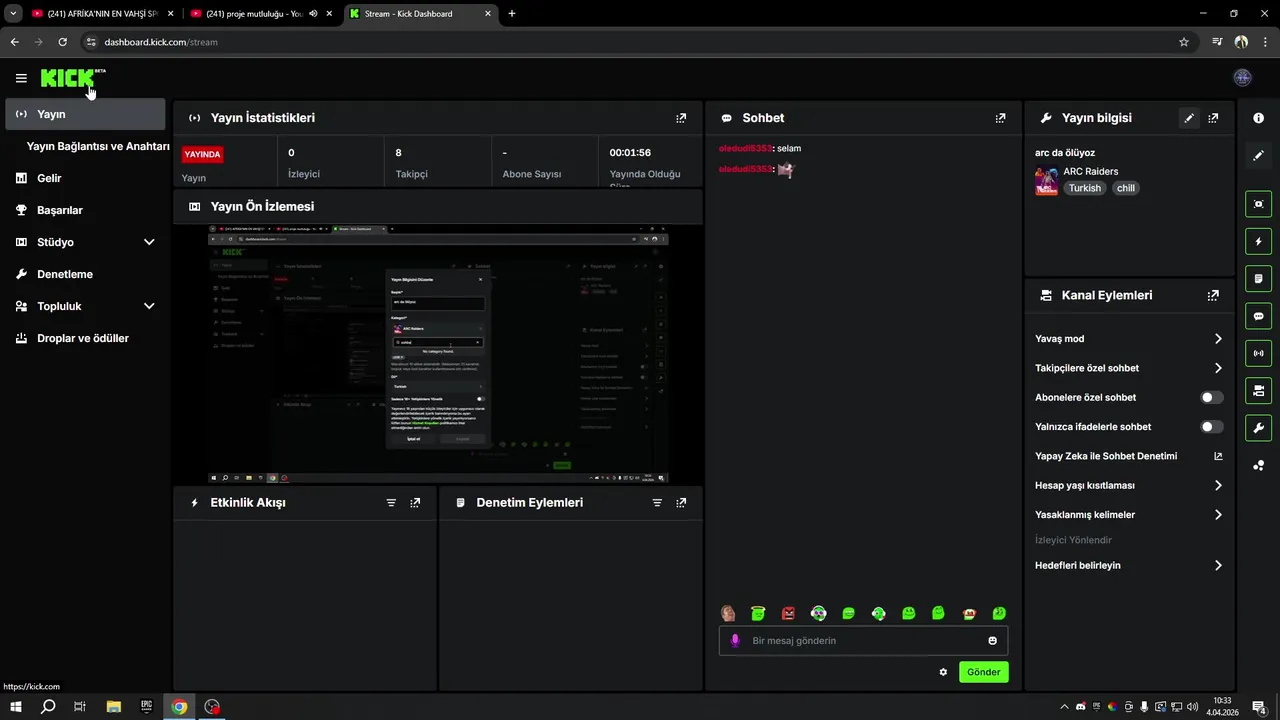Image resolution: width=1280 pixels, height=720 pixels.
Task: Open the emoji picker in the chat input
Action: pos(993,641)
